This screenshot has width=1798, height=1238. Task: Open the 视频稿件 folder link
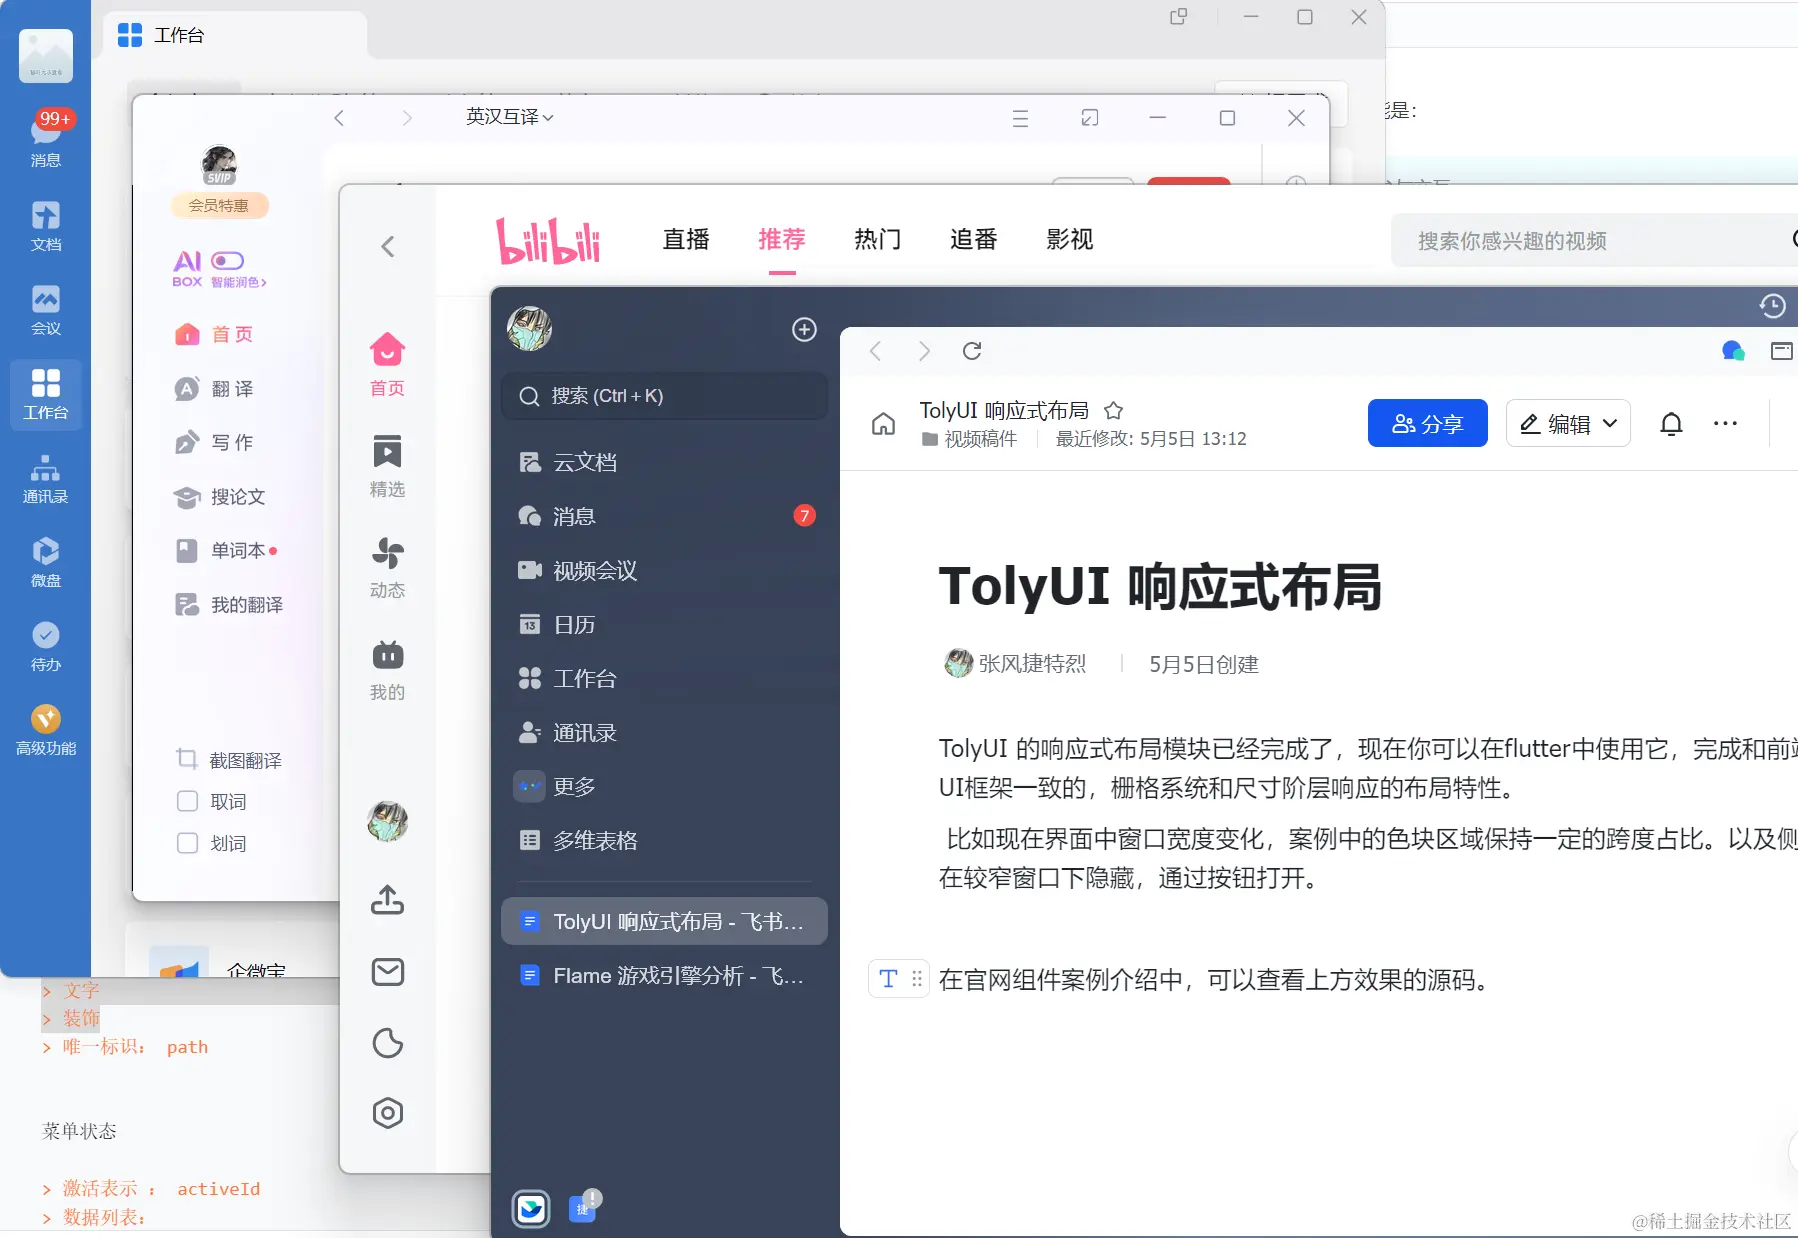point(969,439)
